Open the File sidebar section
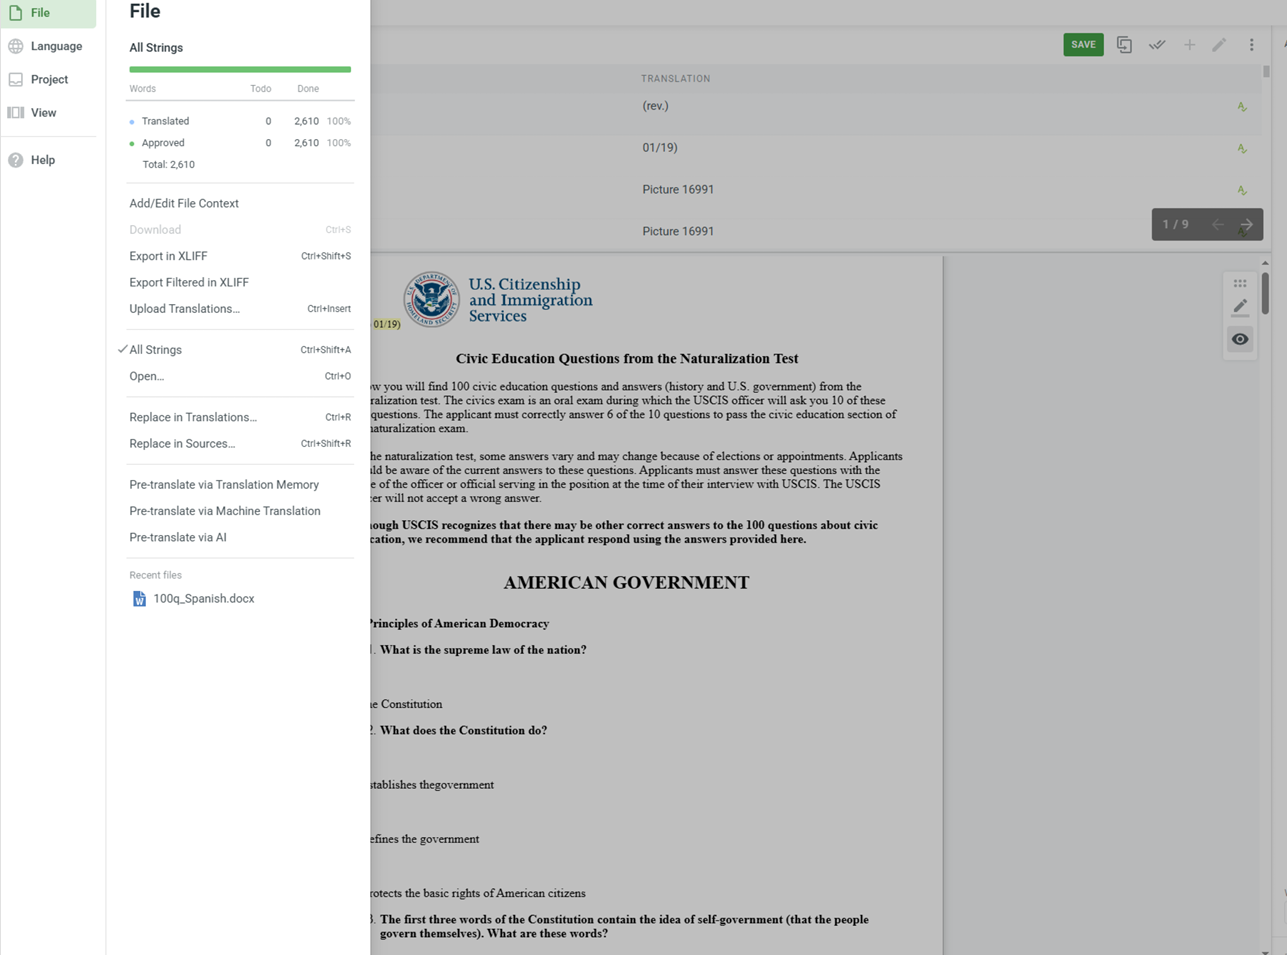Image resolution: width=1287 pixels, height=955 pixels. pyautogui.click(x=48, y=13)
